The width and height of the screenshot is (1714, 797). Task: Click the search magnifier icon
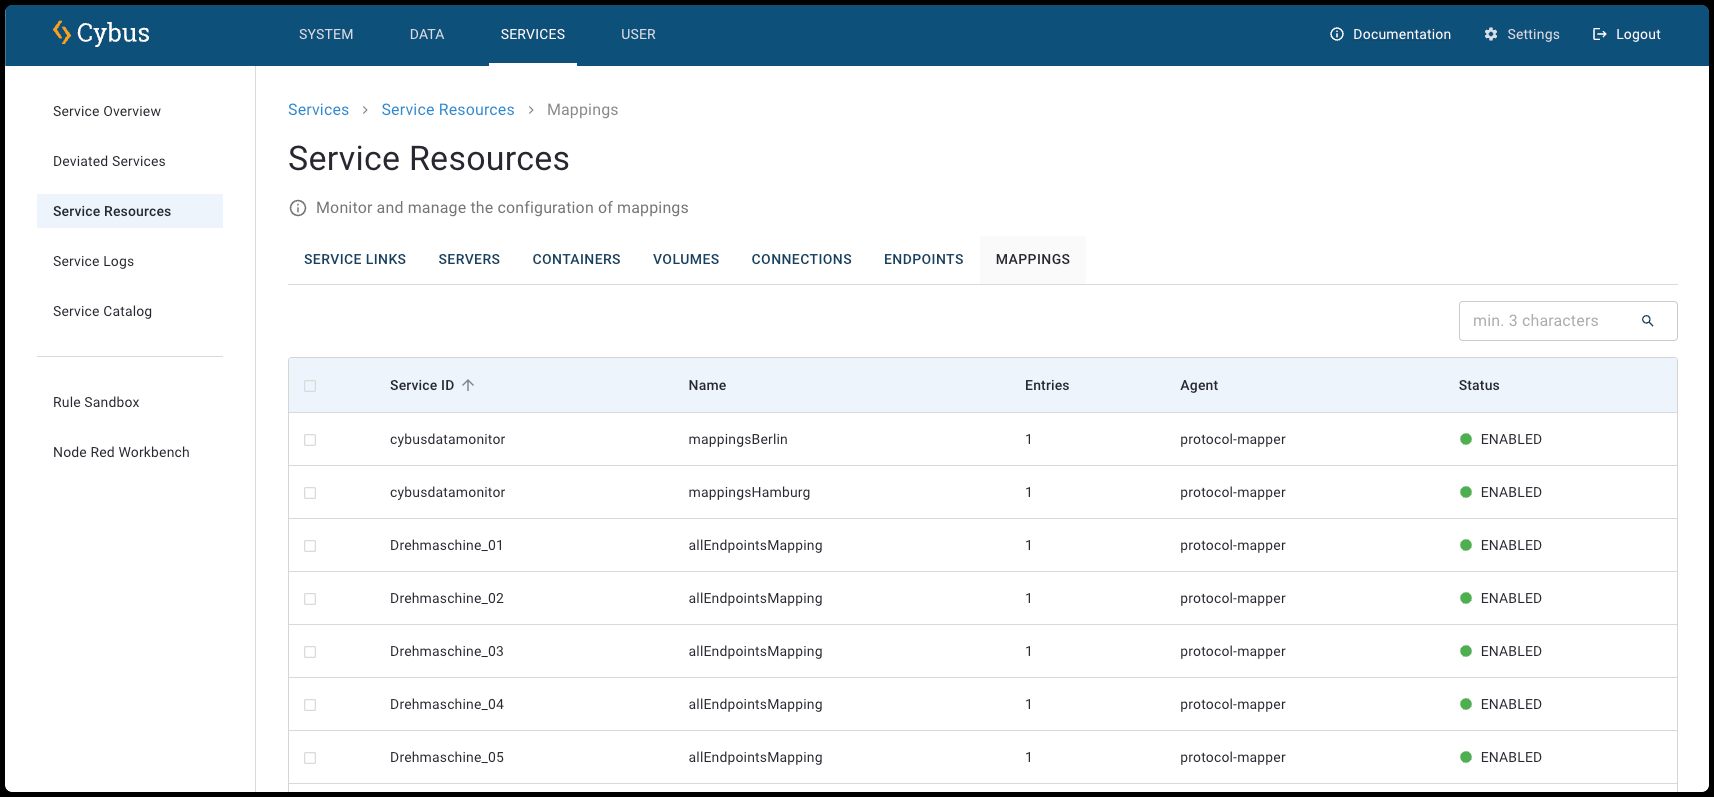1648,321
